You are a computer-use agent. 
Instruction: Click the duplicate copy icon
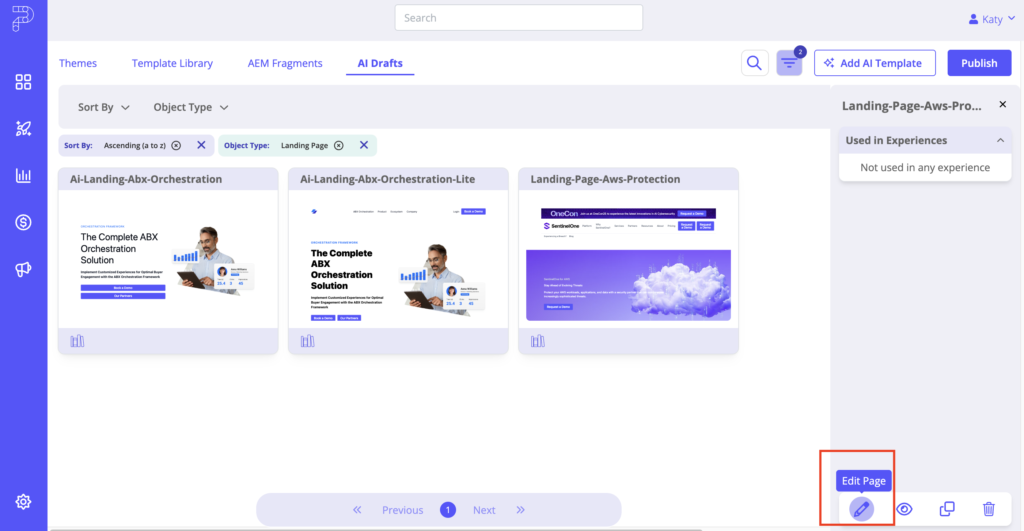click(x=947, y=509)
